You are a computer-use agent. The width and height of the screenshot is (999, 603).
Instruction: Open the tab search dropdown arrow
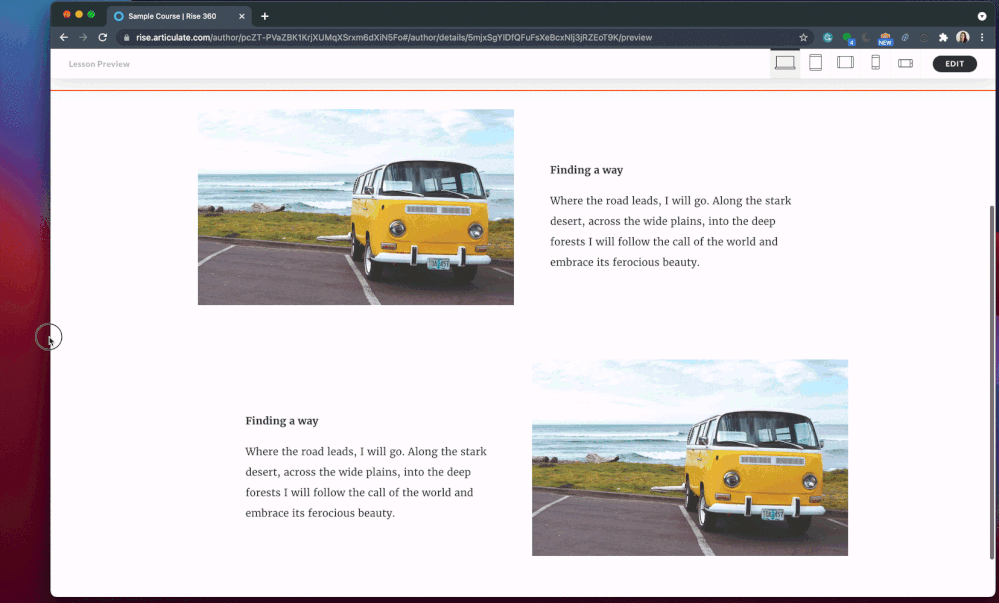tap(982, 16)
